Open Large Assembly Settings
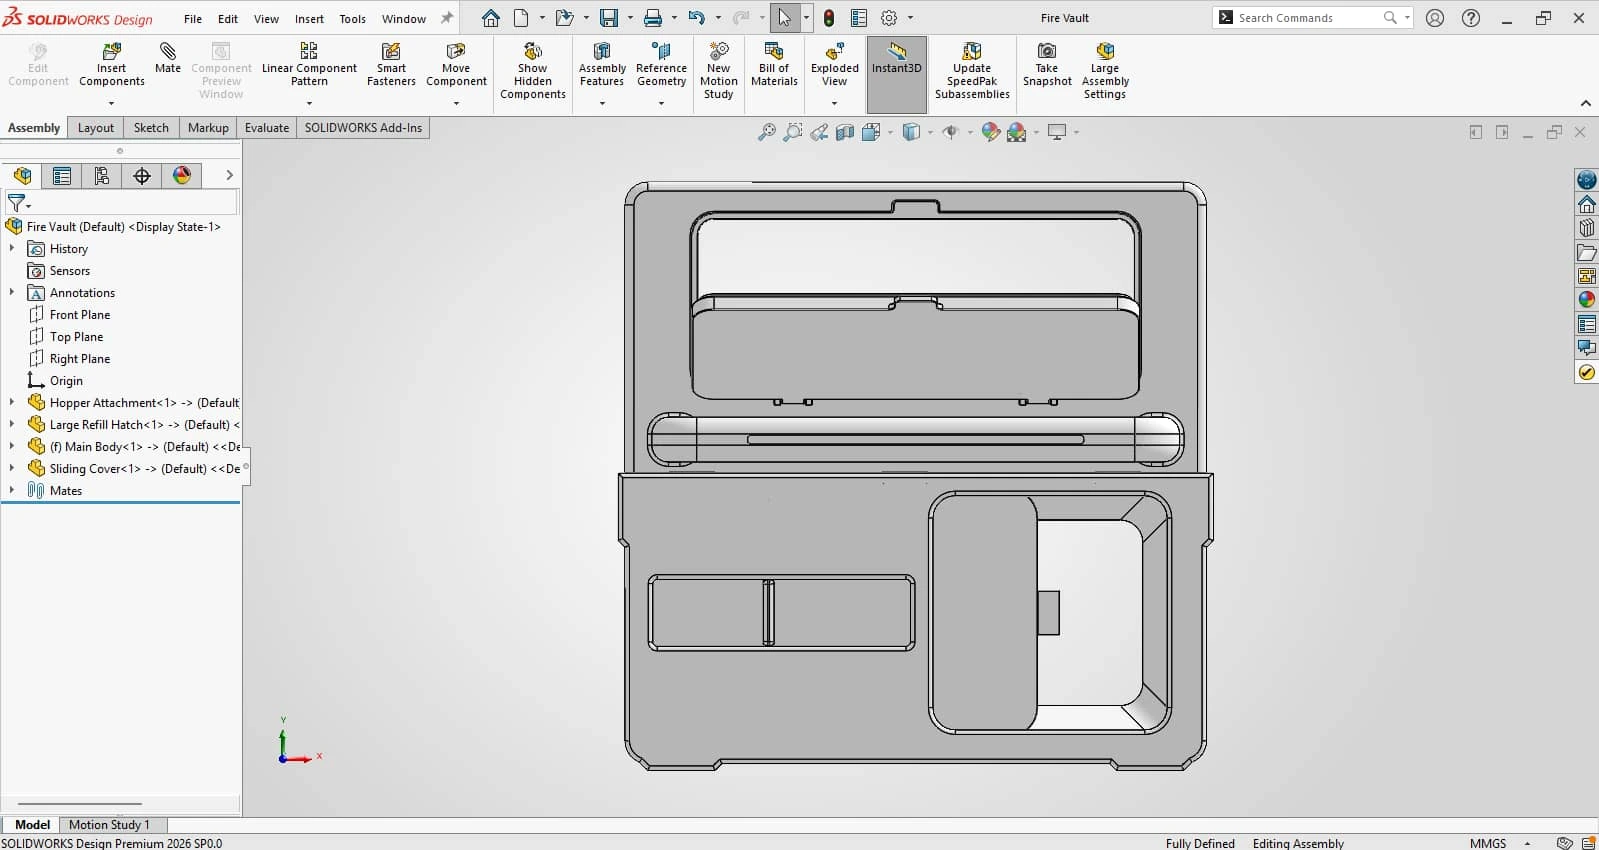Image resolution: width=1599 pixels, height=850 pixels. pyautogui.click(x=1105, y=71)
